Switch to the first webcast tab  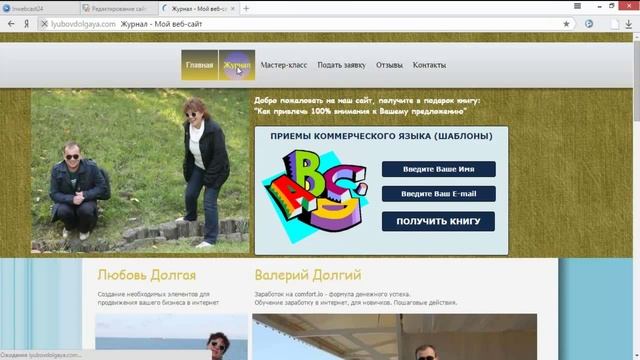(x=40, y=8)
